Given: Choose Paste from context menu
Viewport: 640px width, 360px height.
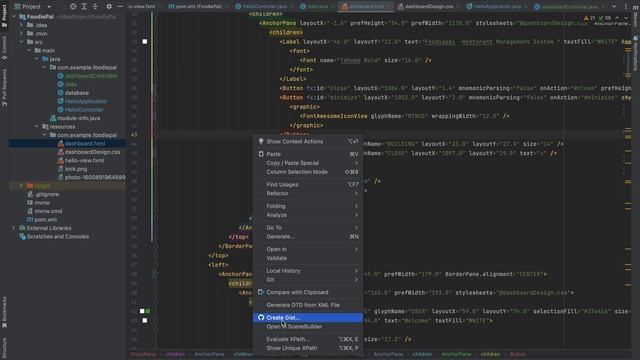Looking at the screenshot, I should 308,154.
